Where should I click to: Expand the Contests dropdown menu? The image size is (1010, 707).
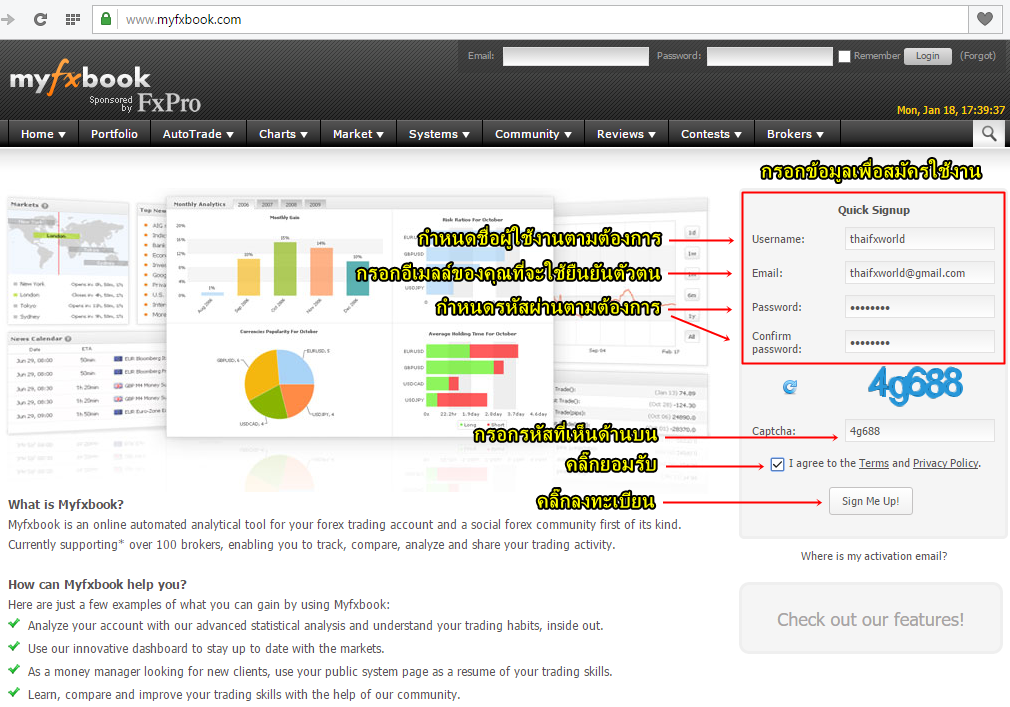(x=712, y=134)
